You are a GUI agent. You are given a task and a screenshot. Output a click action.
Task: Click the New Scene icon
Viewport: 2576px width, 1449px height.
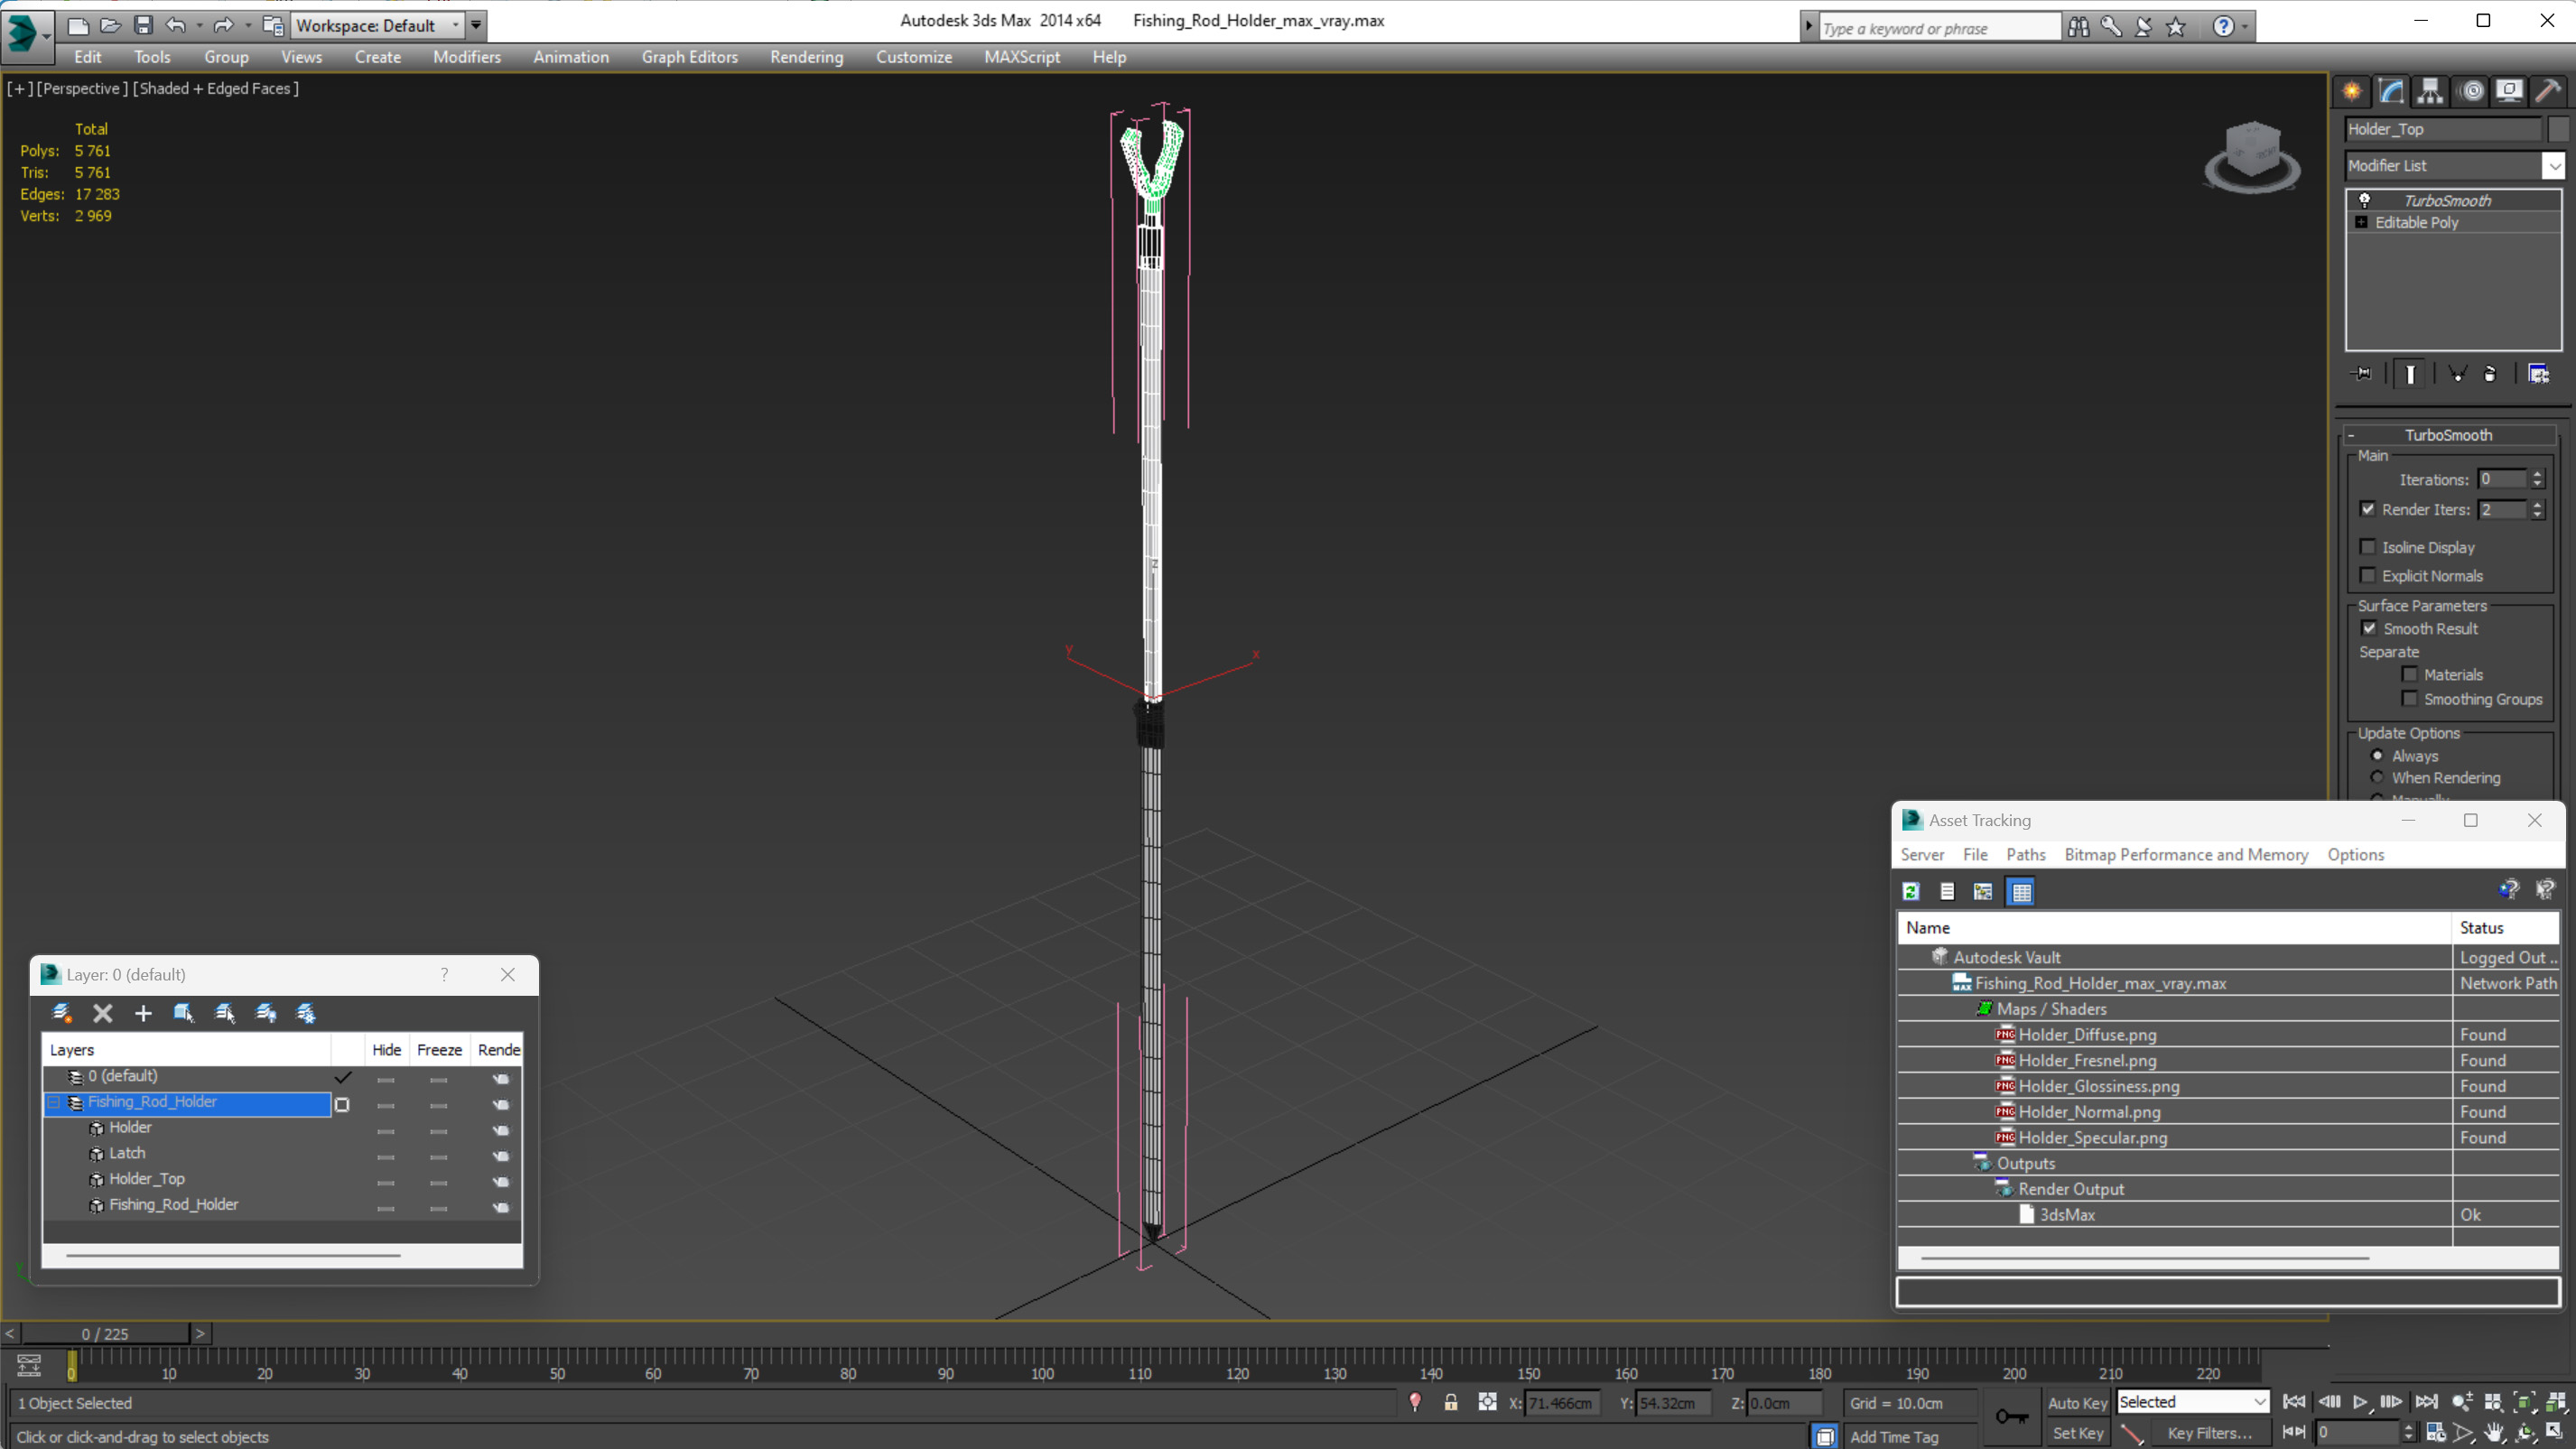(77, 25)
